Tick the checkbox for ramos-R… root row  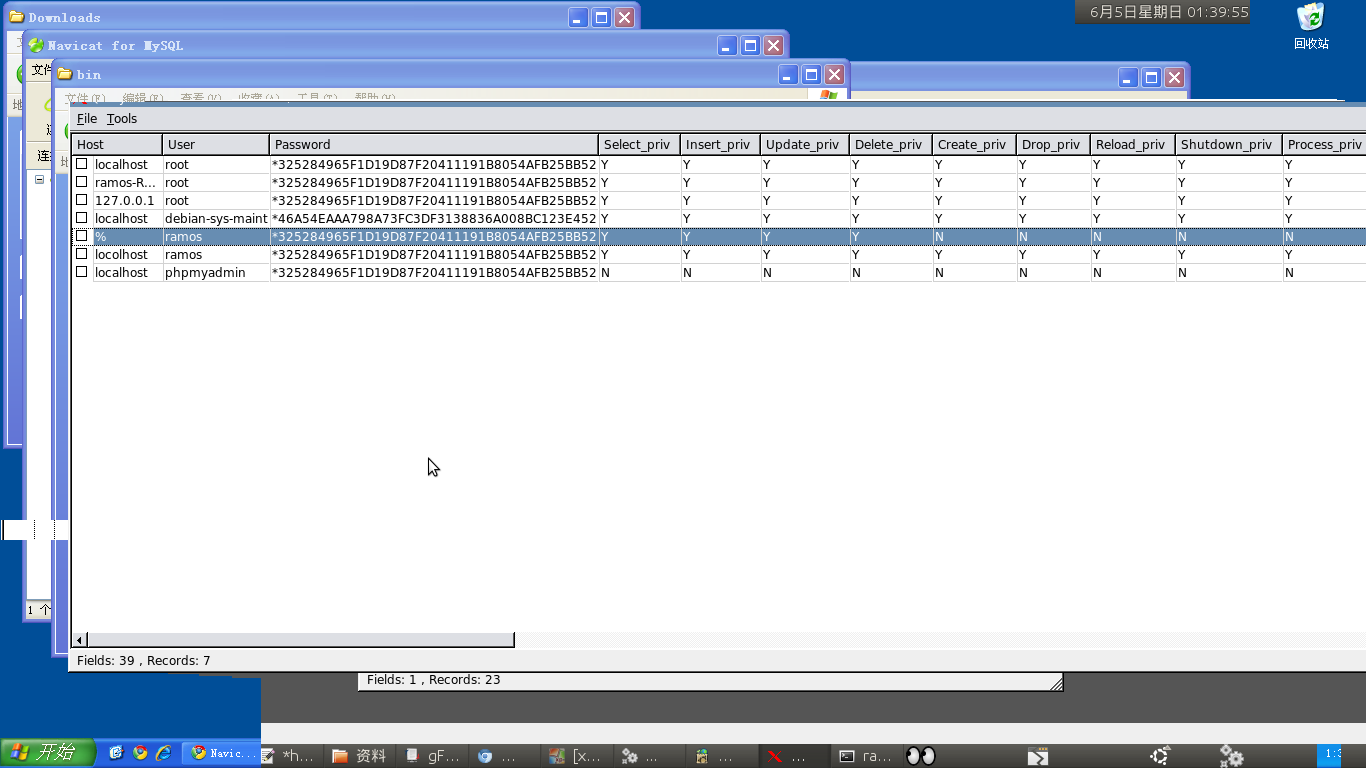coord(82,182)
